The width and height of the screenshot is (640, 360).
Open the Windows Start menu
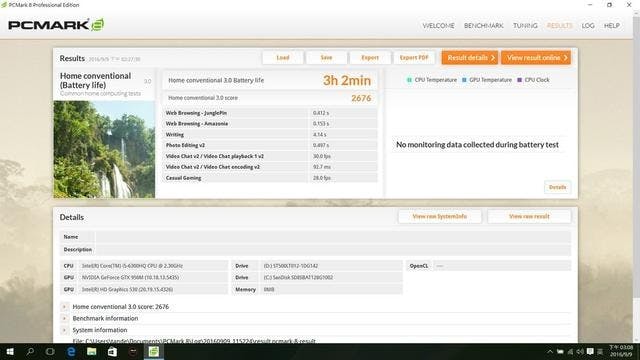coord(10,351)
